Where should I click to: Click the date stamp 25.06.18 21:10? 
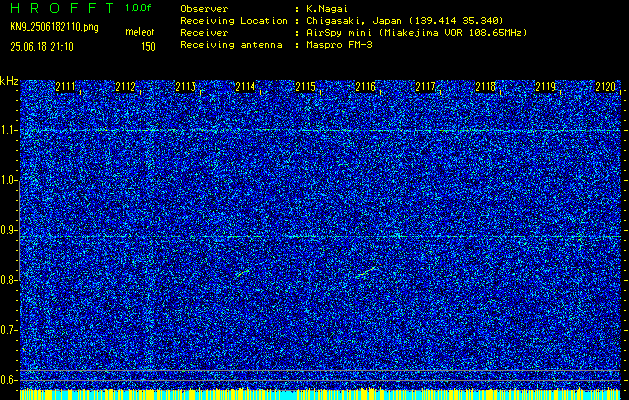tap(42, 47)
